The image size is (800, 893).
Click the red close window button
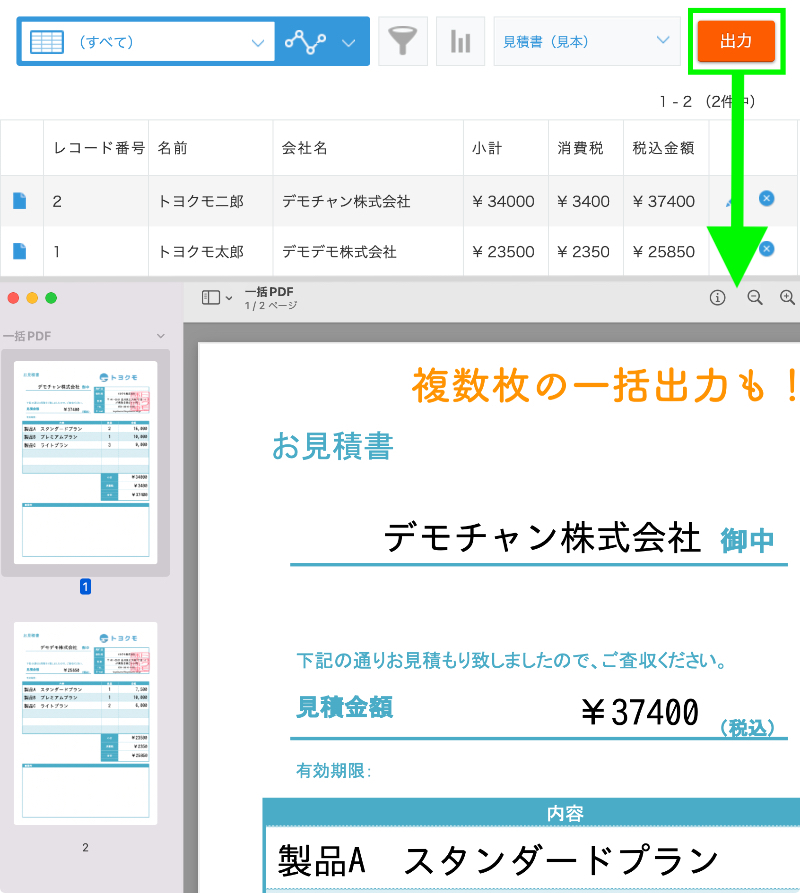coord(13,298)
